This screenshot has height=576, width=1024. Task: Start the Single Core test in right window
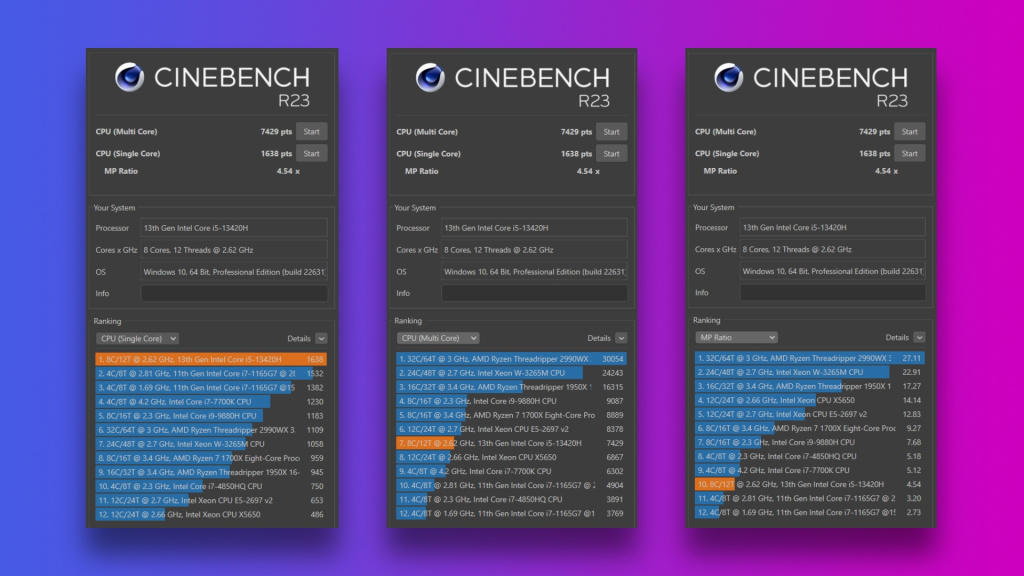[x=910, y=153]
